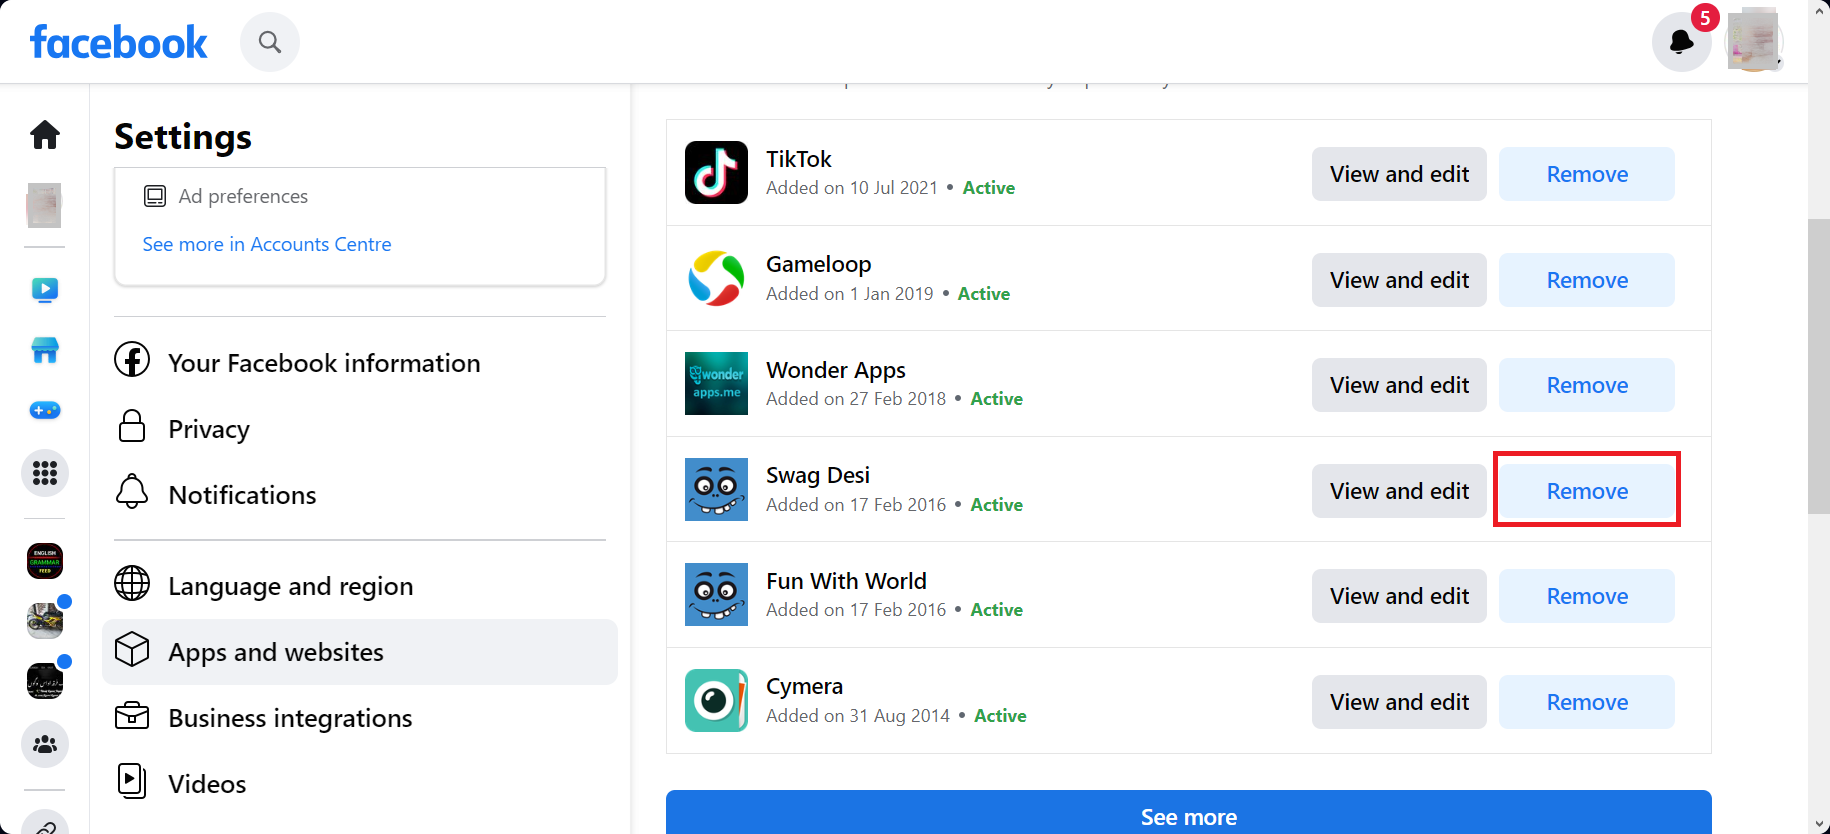Click the "Added on 27 Feb 2018" text
This screenshot has width=1830, height=834.
(x=856, y=399)
